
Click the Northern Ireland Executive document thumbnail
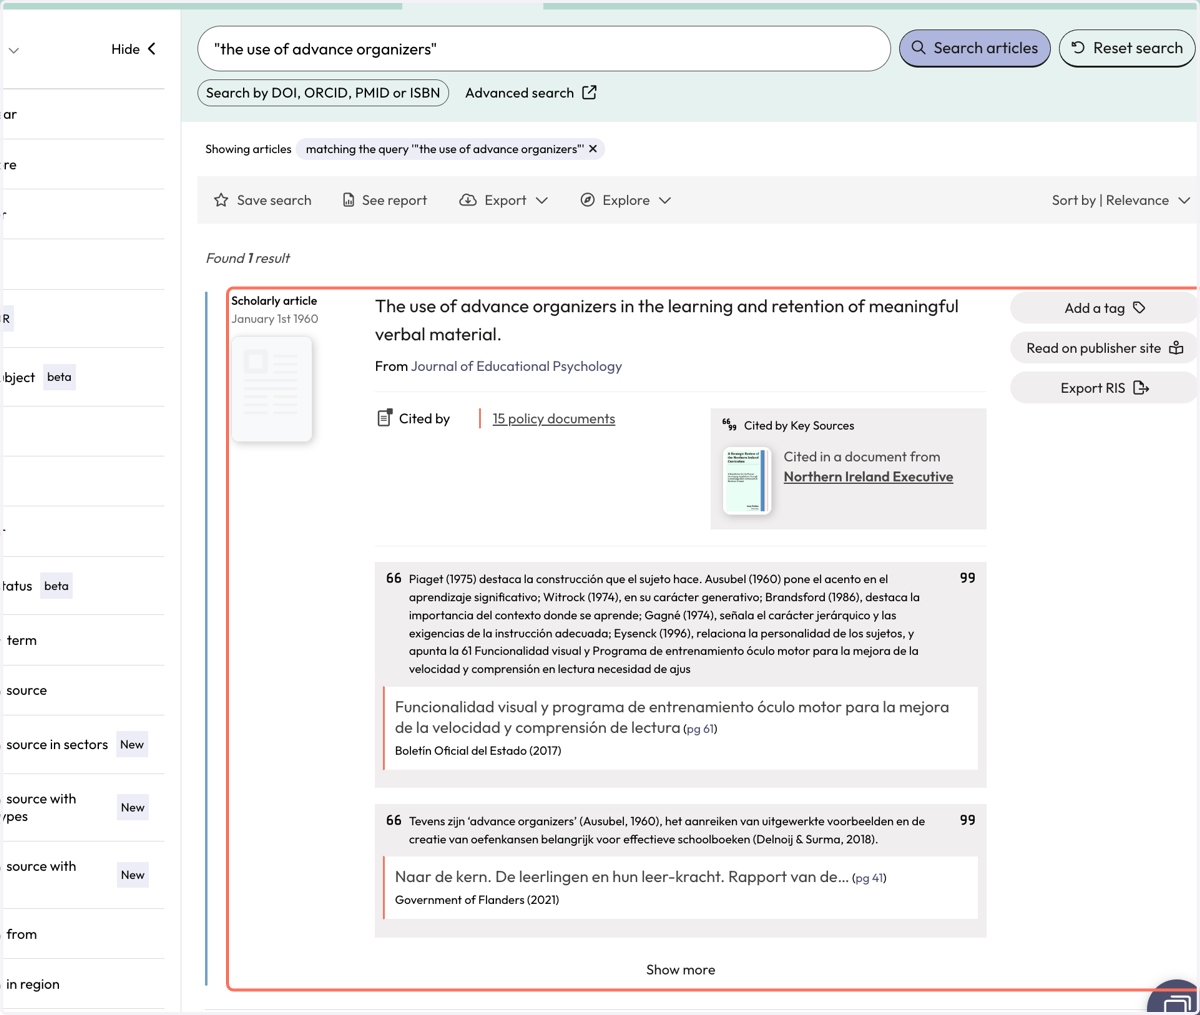tap(747, 481)
